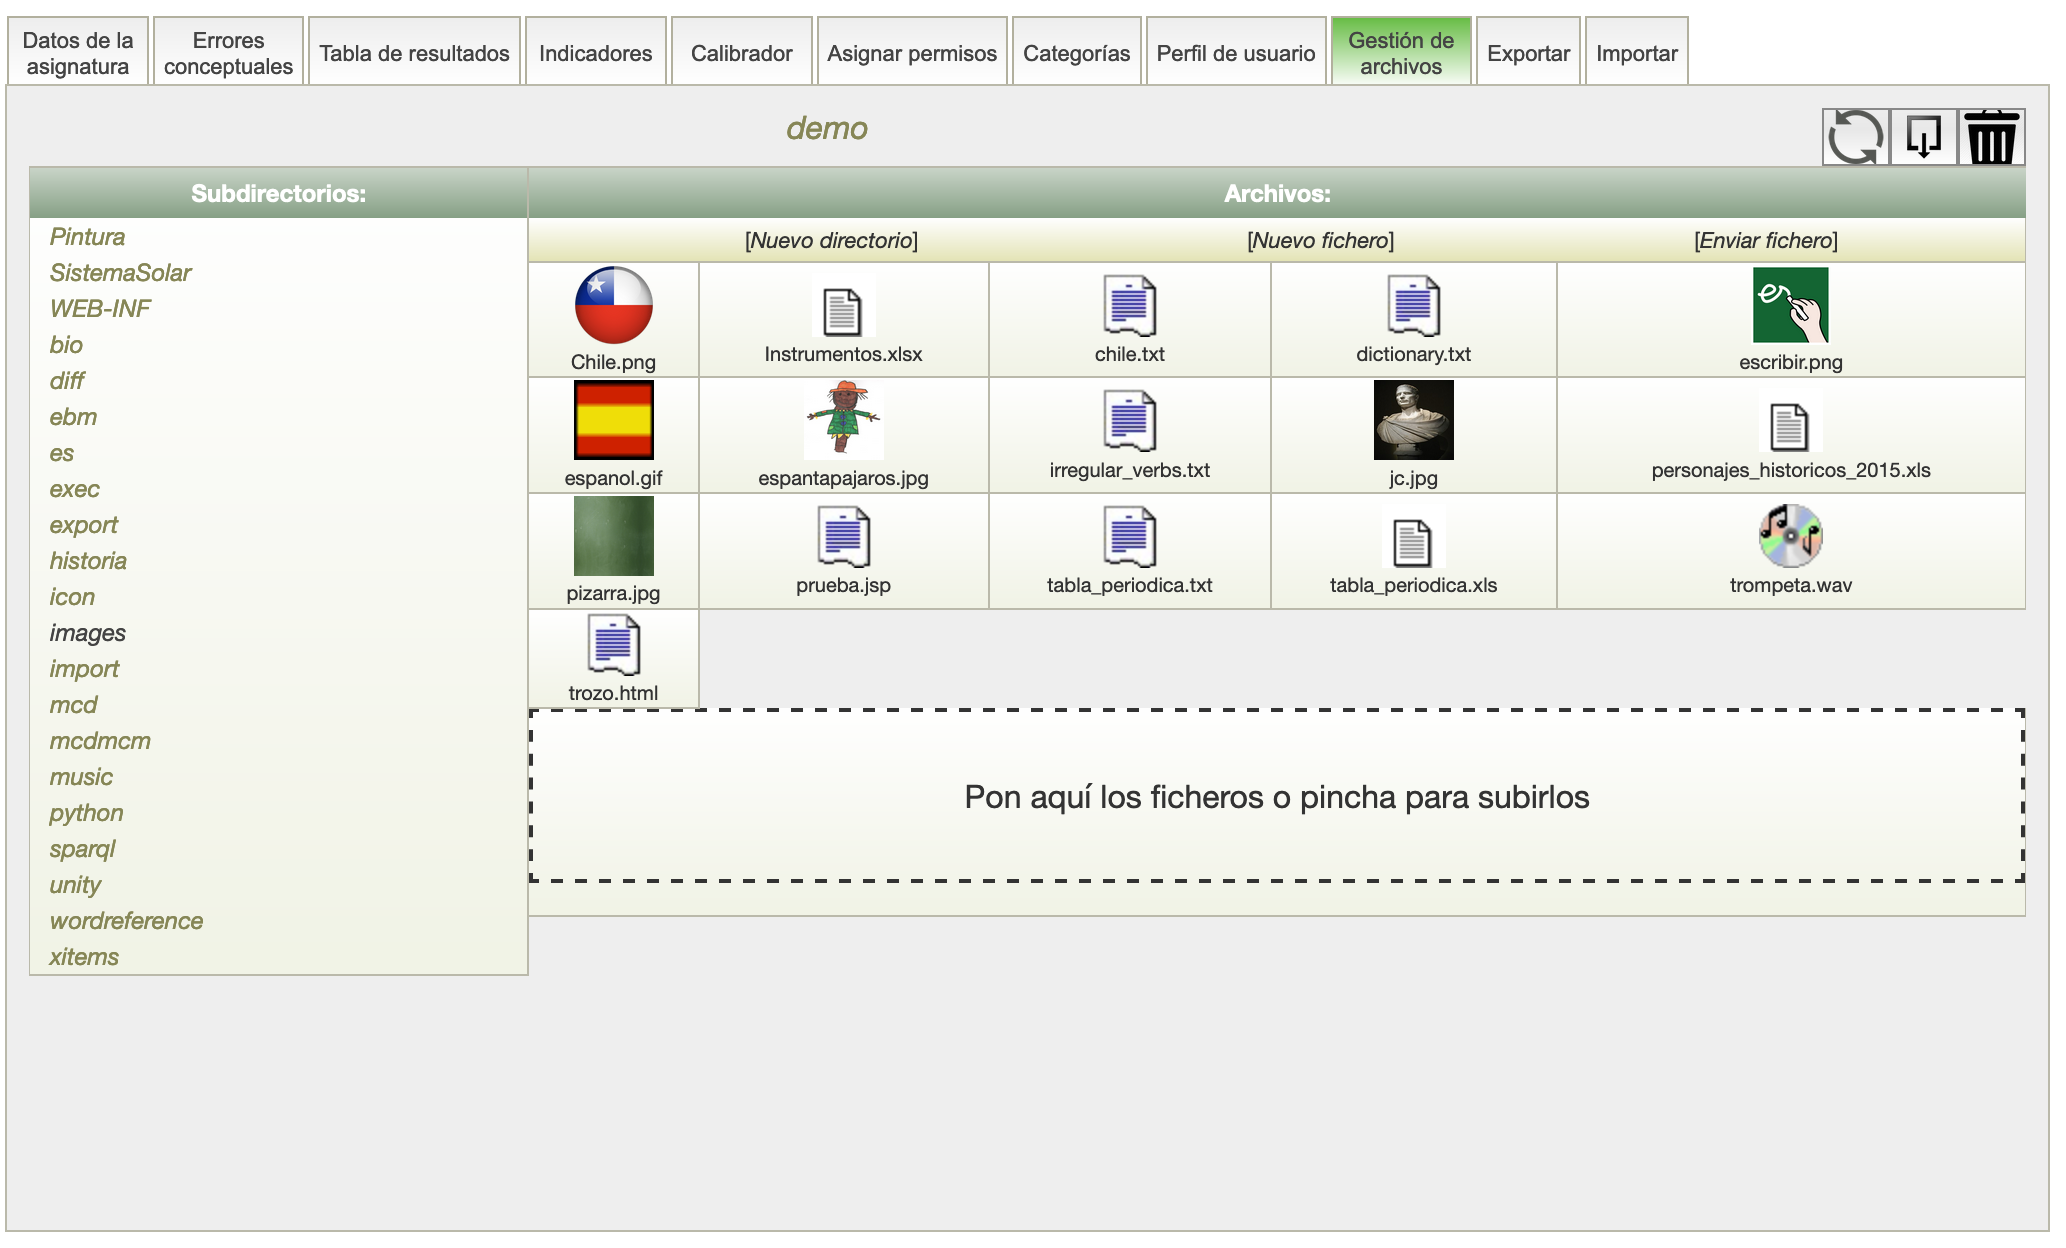Viewport: 2066px width, 1248px height.
Task: Click the Enviar fichero link
Action: 1765,240
